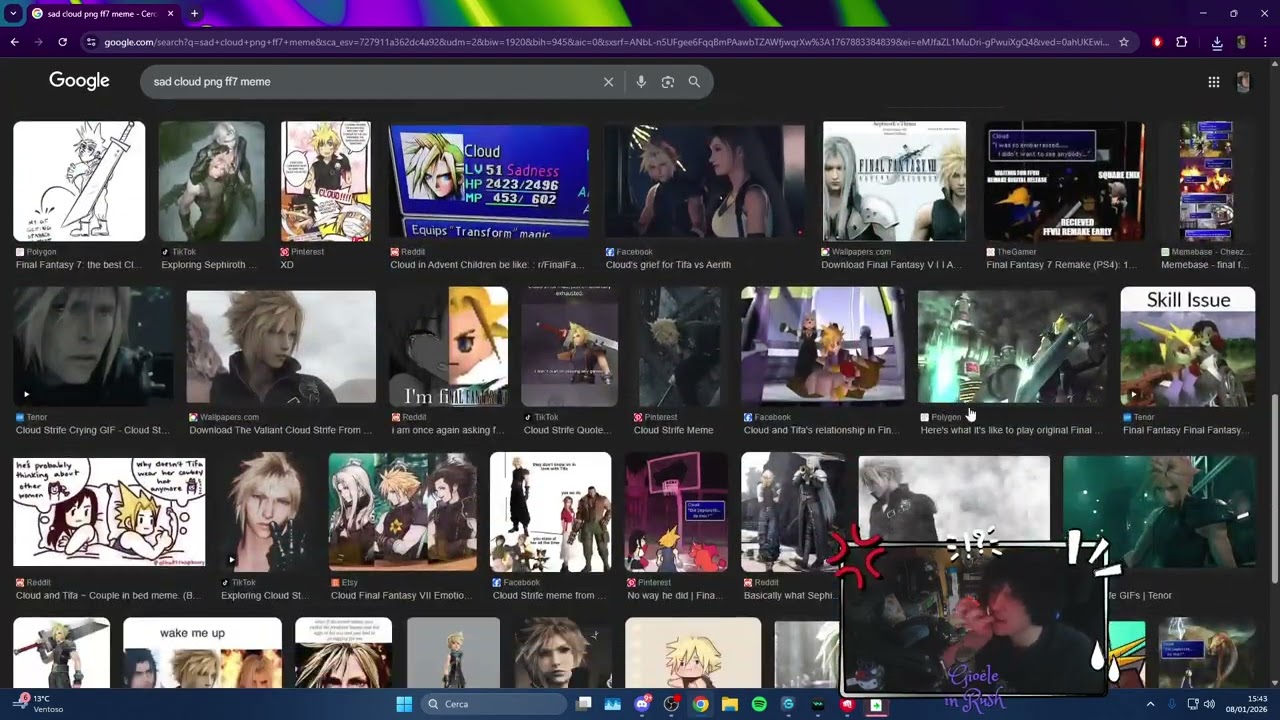Show hidden system tray icons
Image resolution: width=1280 pixels, height=720 pixels.
[x=1150, y=704]
